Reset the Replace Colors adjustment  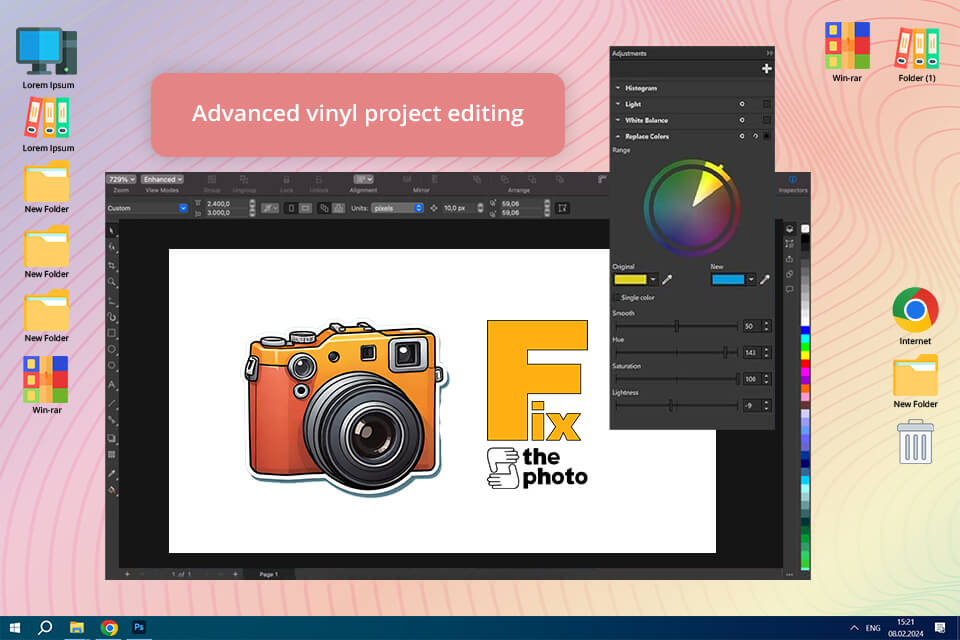(755, 137)
